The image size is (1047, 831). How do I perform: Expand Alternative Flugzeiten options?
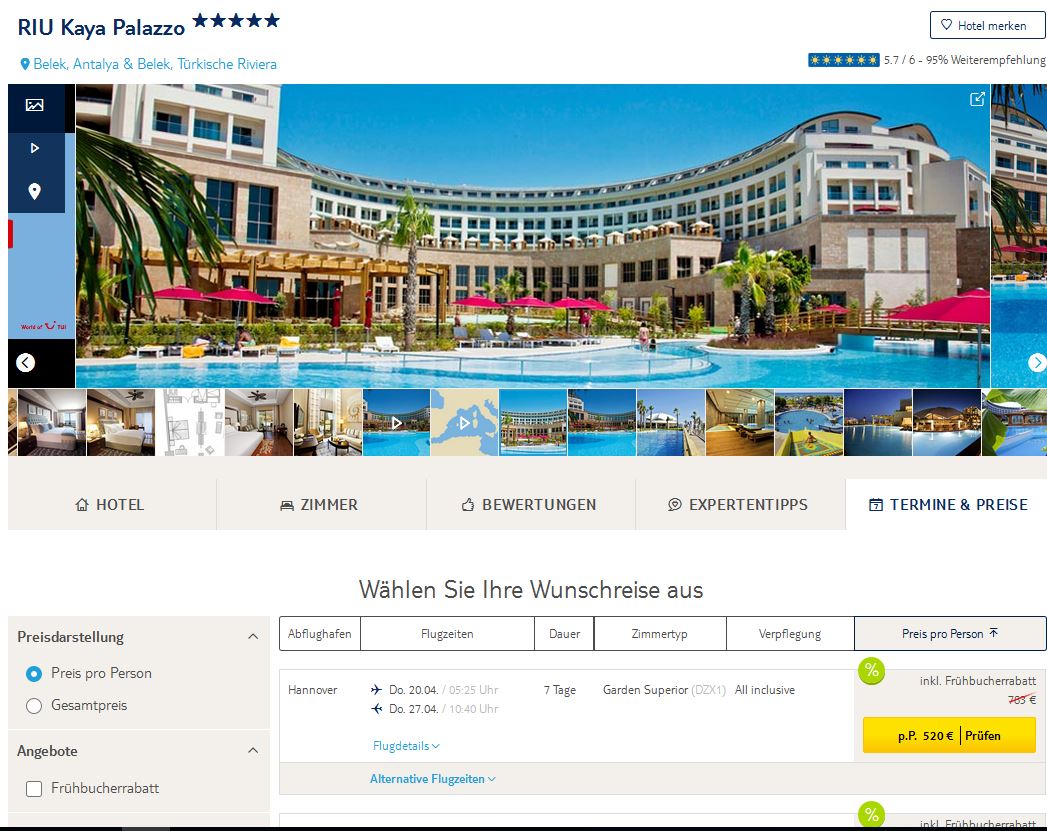[433, 779]
